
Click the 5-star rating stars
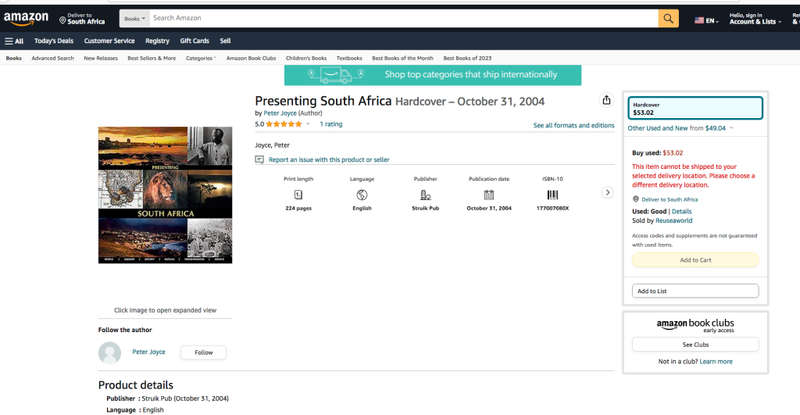click(x=284, y=124)
